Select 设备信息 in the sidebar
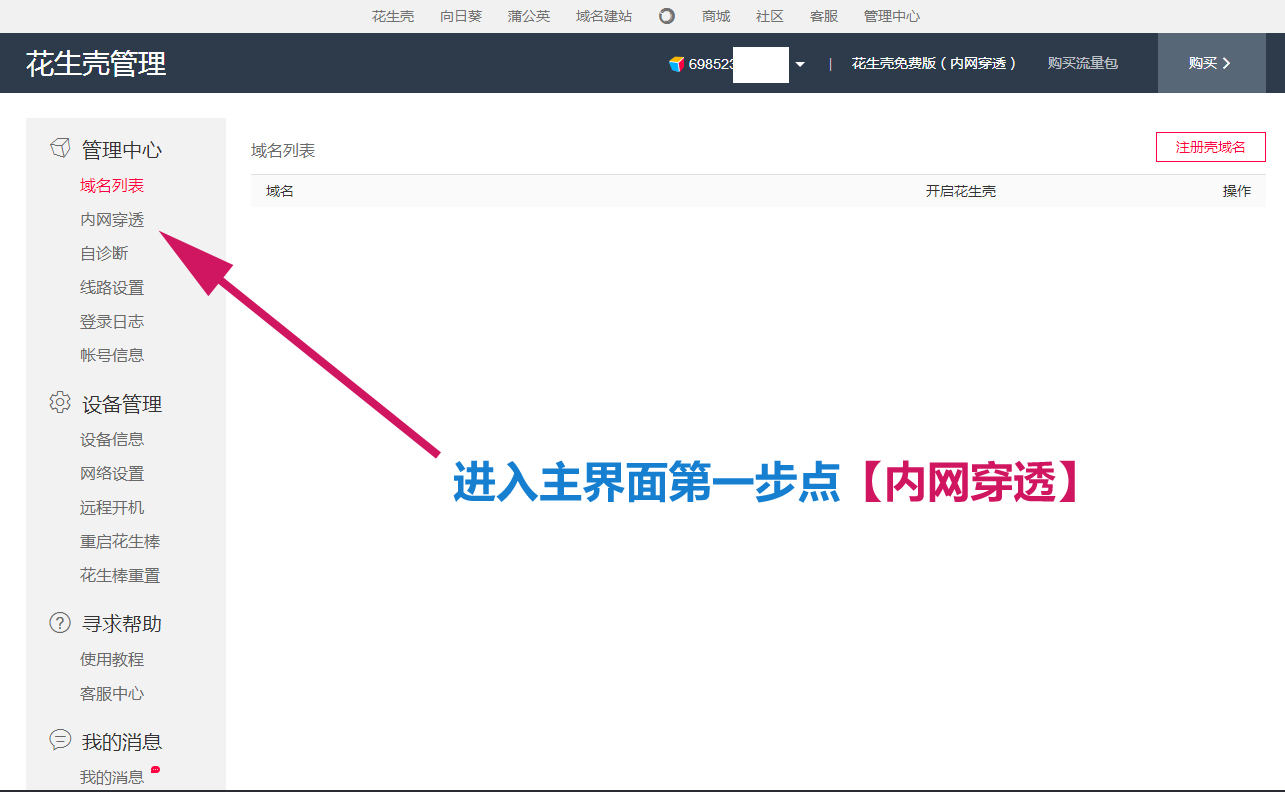 (x=112, y=440)
